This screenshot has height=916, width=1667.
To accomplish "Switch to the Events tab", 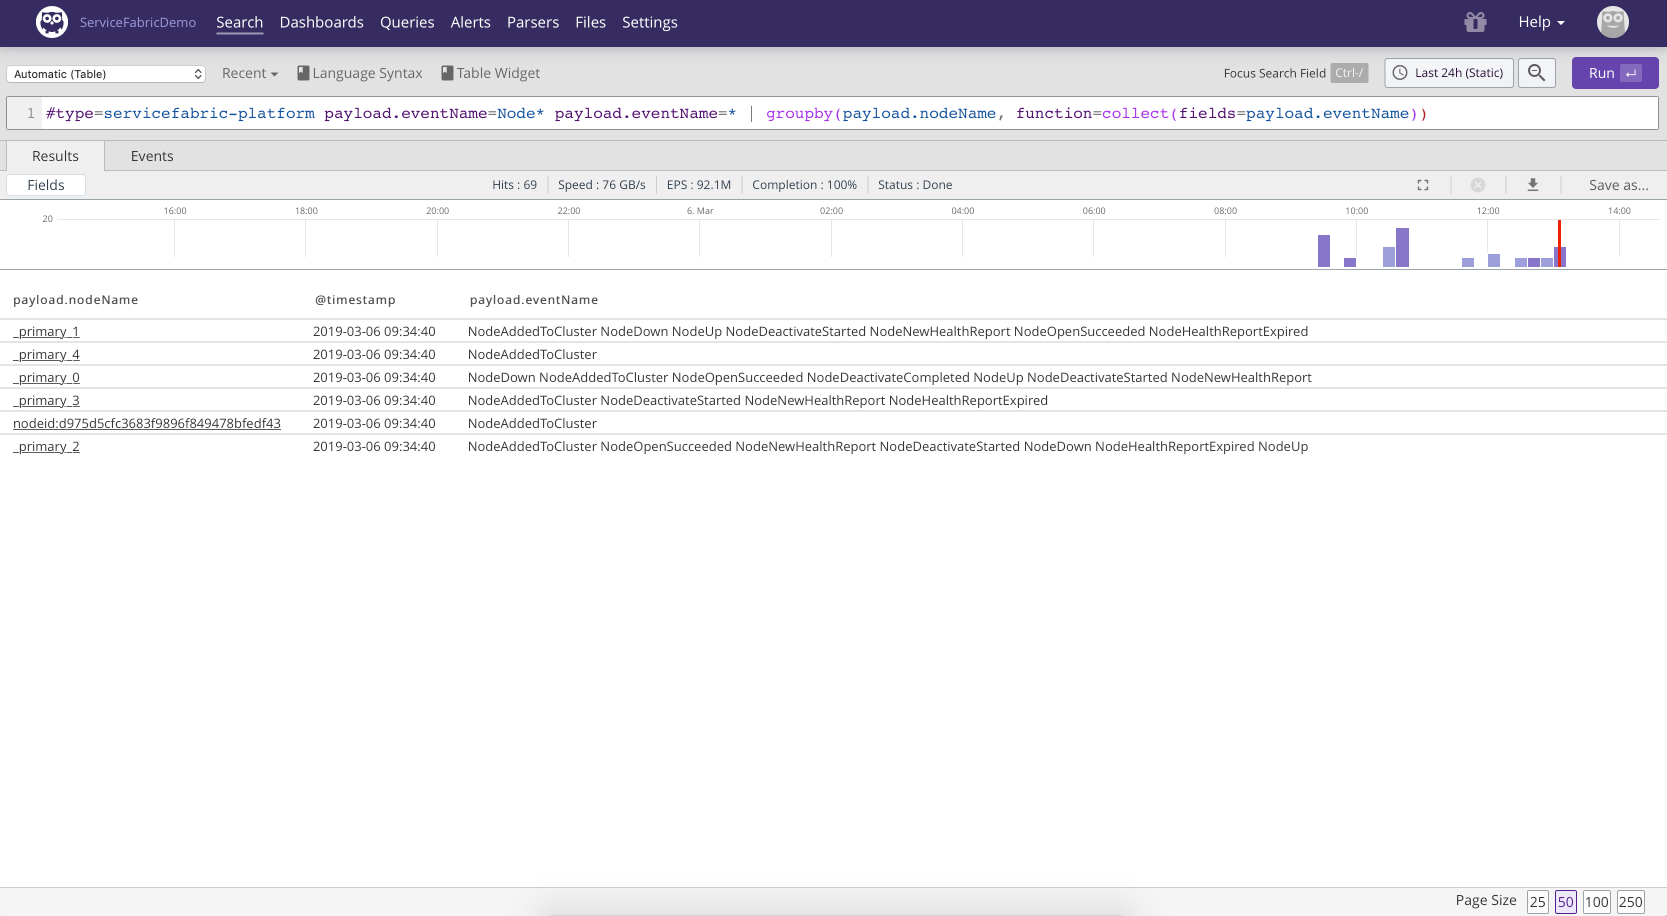I will click(x=152, y=156).
